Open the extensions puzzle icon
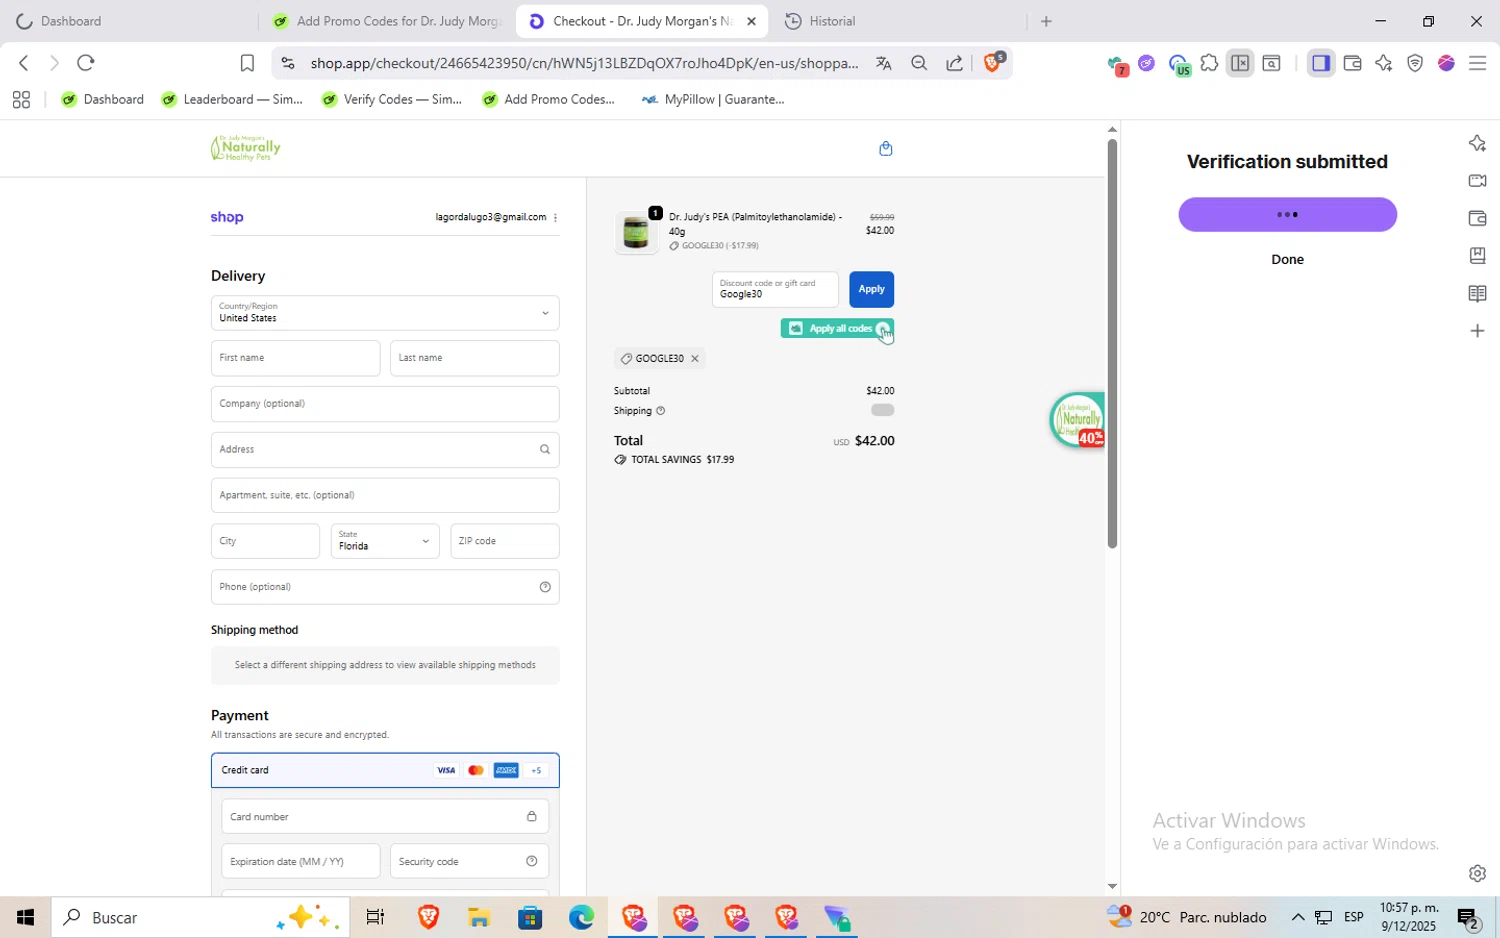 coord(1209,63)
